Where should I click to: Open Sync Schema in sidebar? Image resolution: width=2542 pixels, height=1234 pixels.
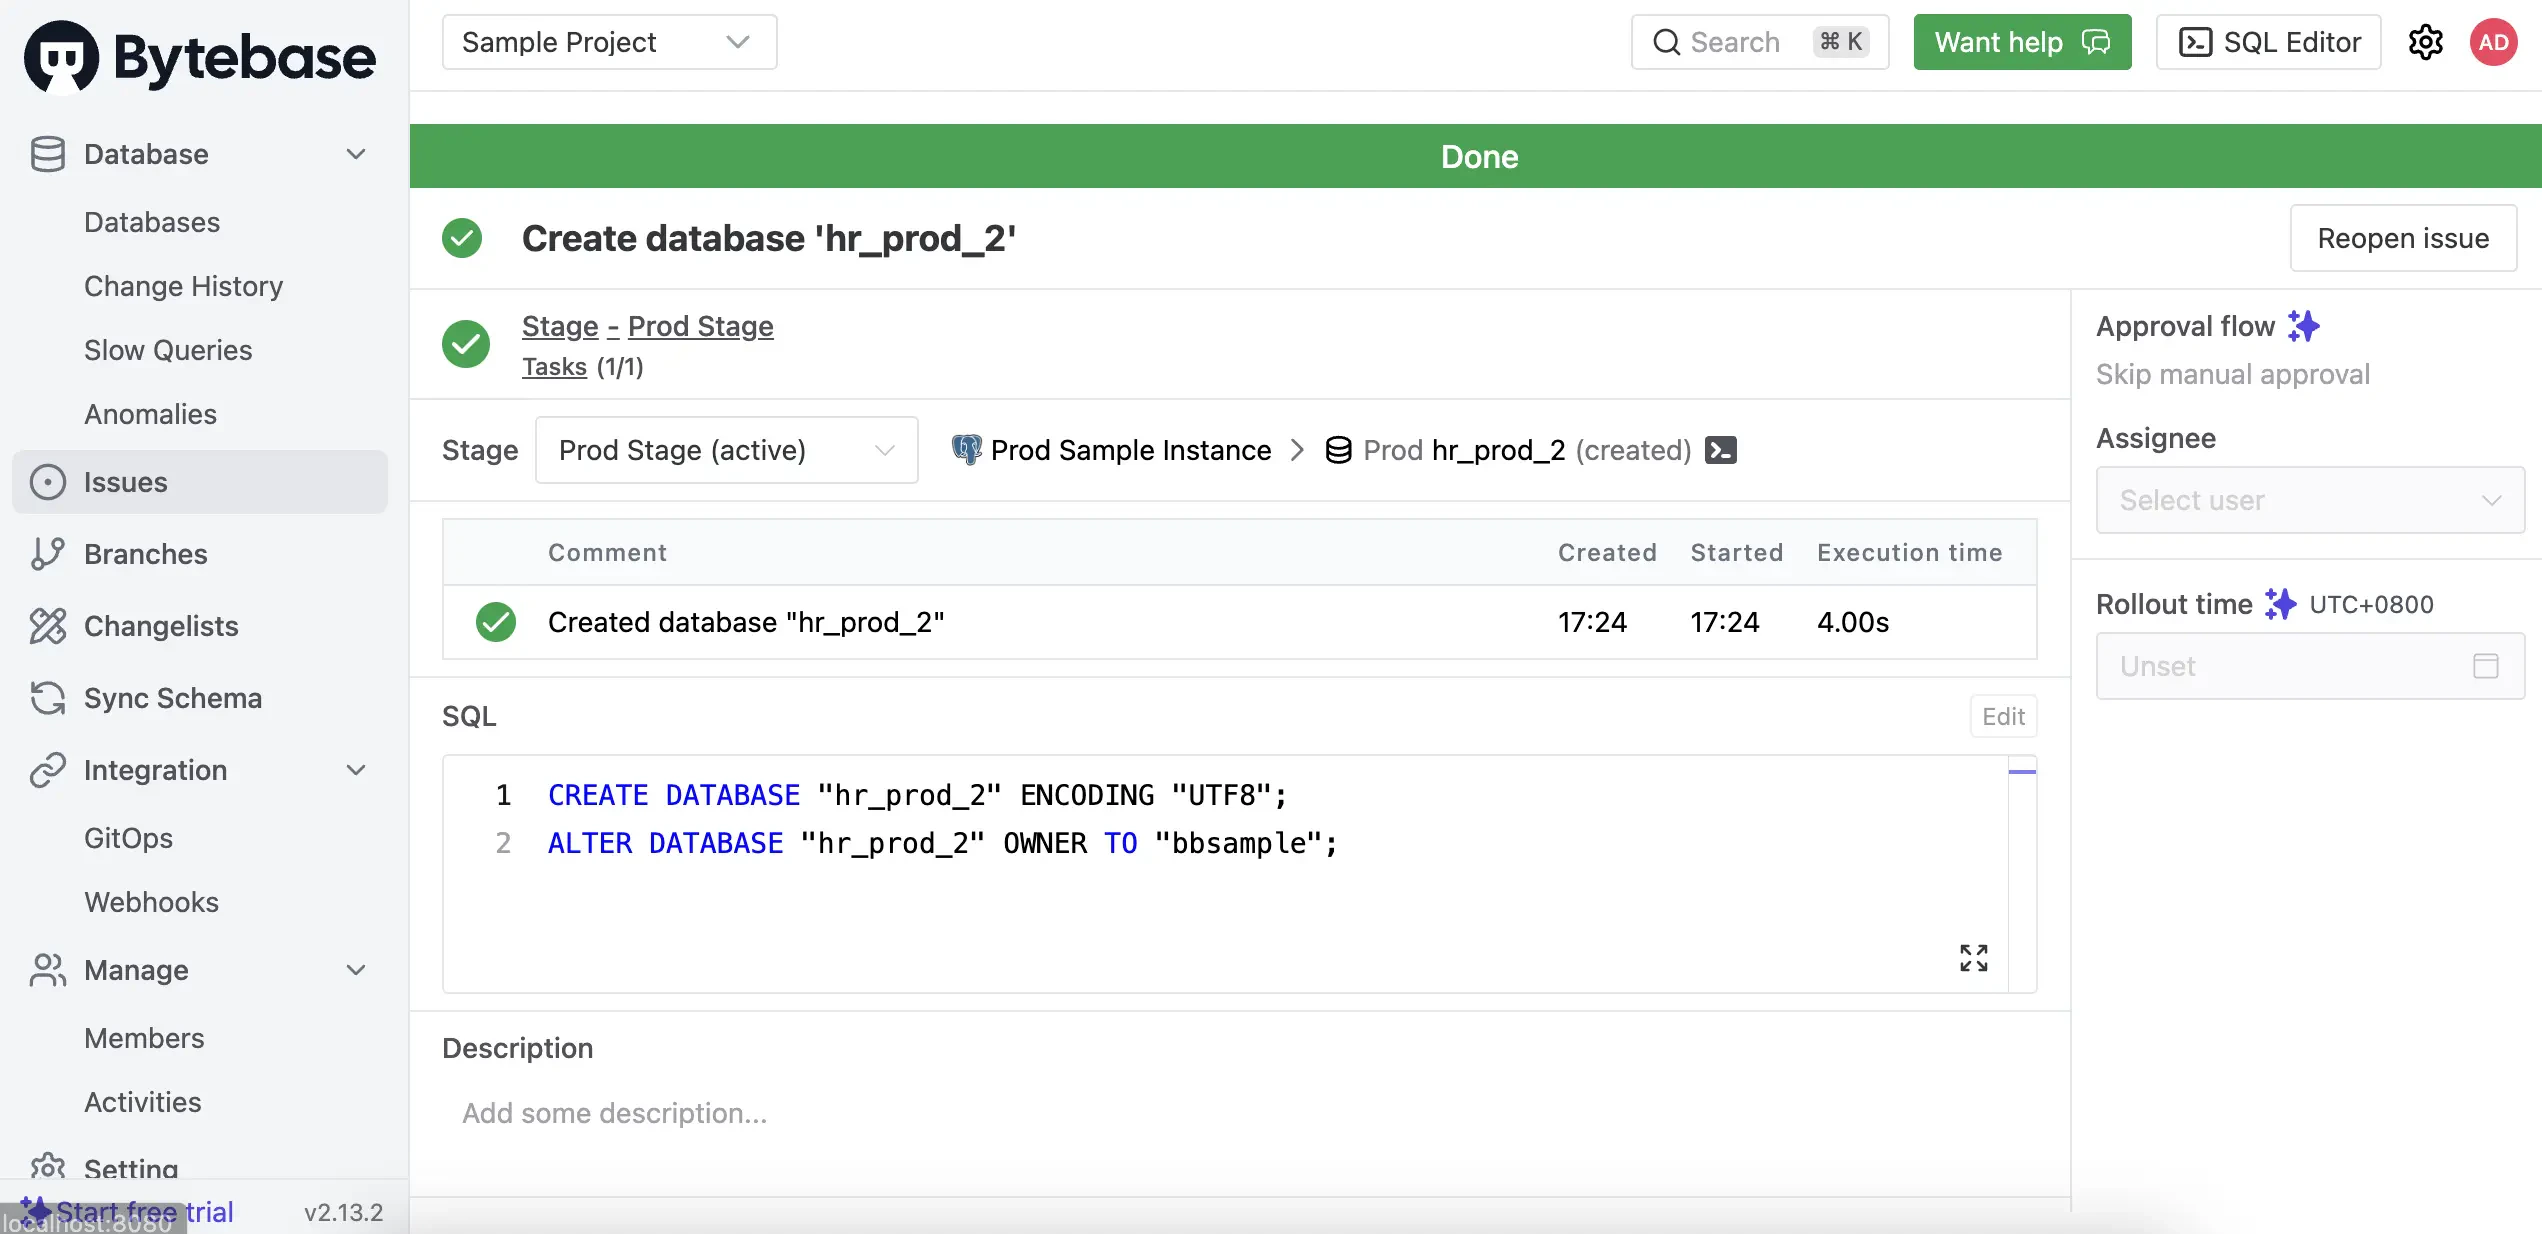tap(172, 698)
